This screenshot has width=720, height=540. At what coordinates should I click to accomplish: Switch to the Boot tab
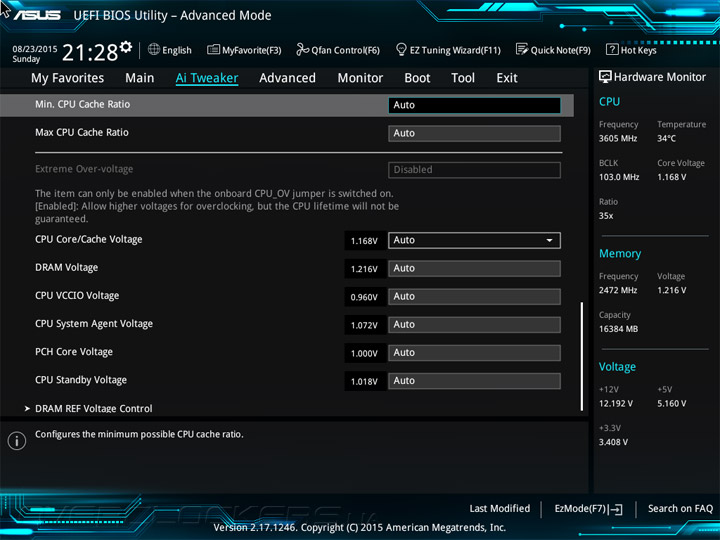click(x=417, y=78)
